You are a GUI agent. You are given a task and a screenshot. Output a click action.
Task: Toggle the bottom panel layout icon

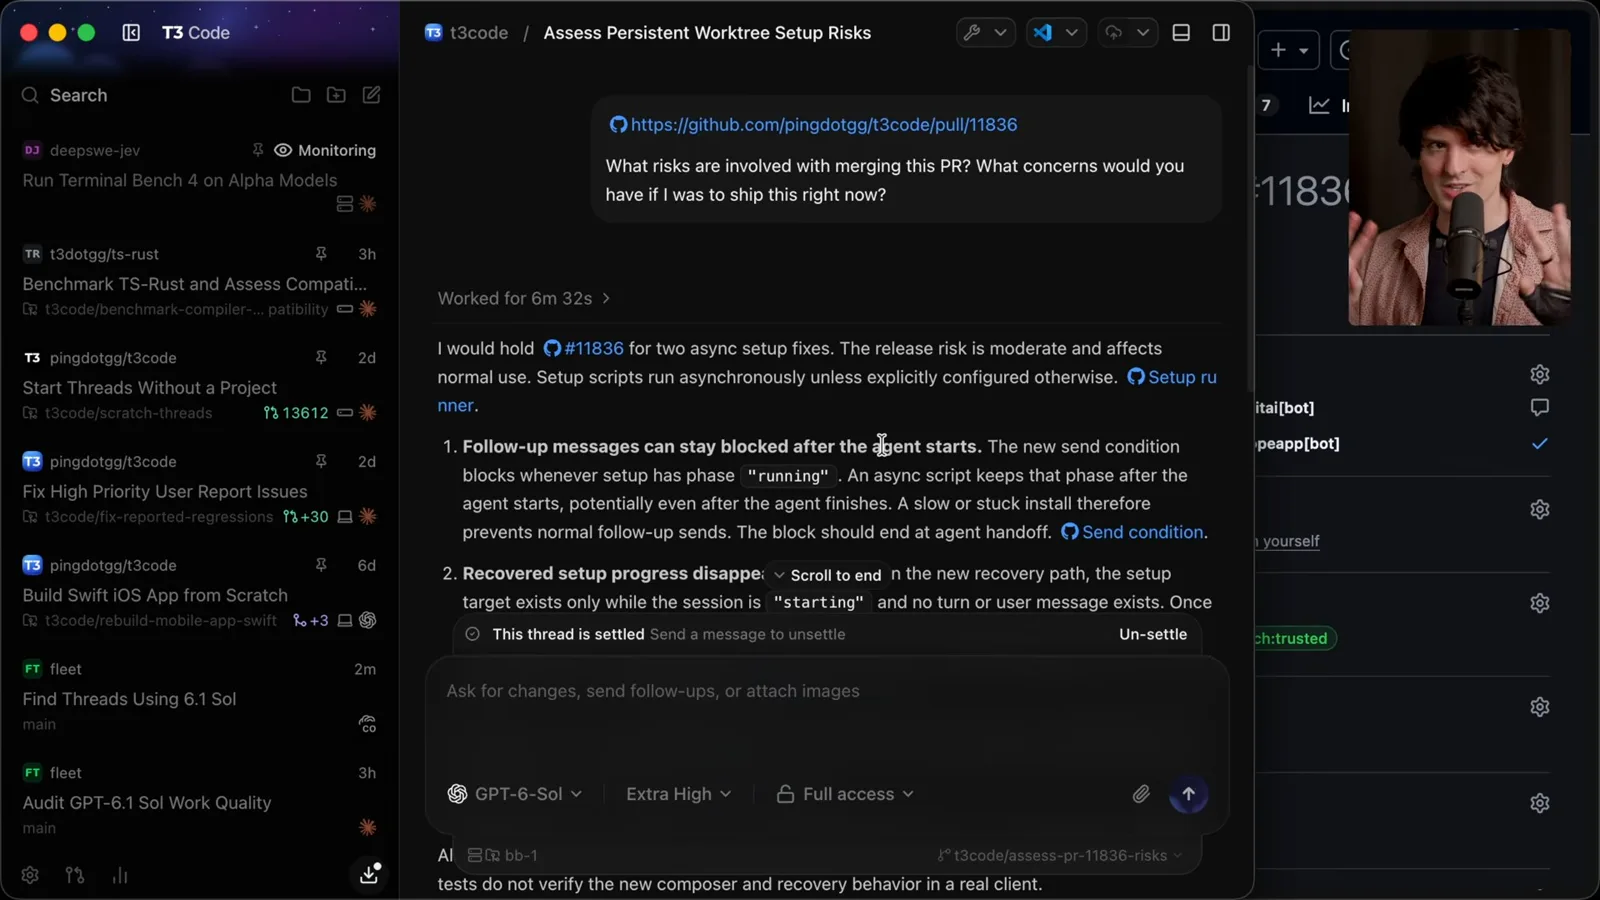[x=1181, y=33]
